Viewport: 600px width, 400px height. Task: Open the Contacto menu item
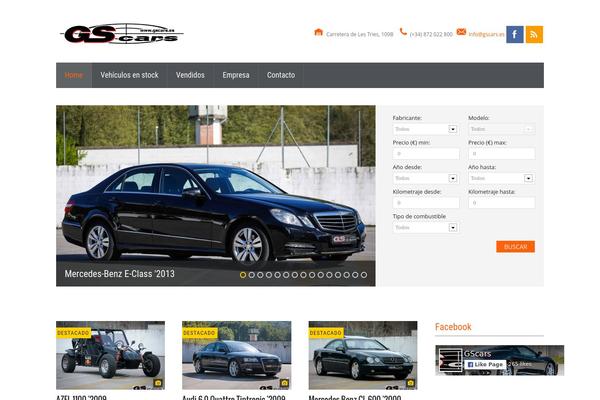[281, 75]
